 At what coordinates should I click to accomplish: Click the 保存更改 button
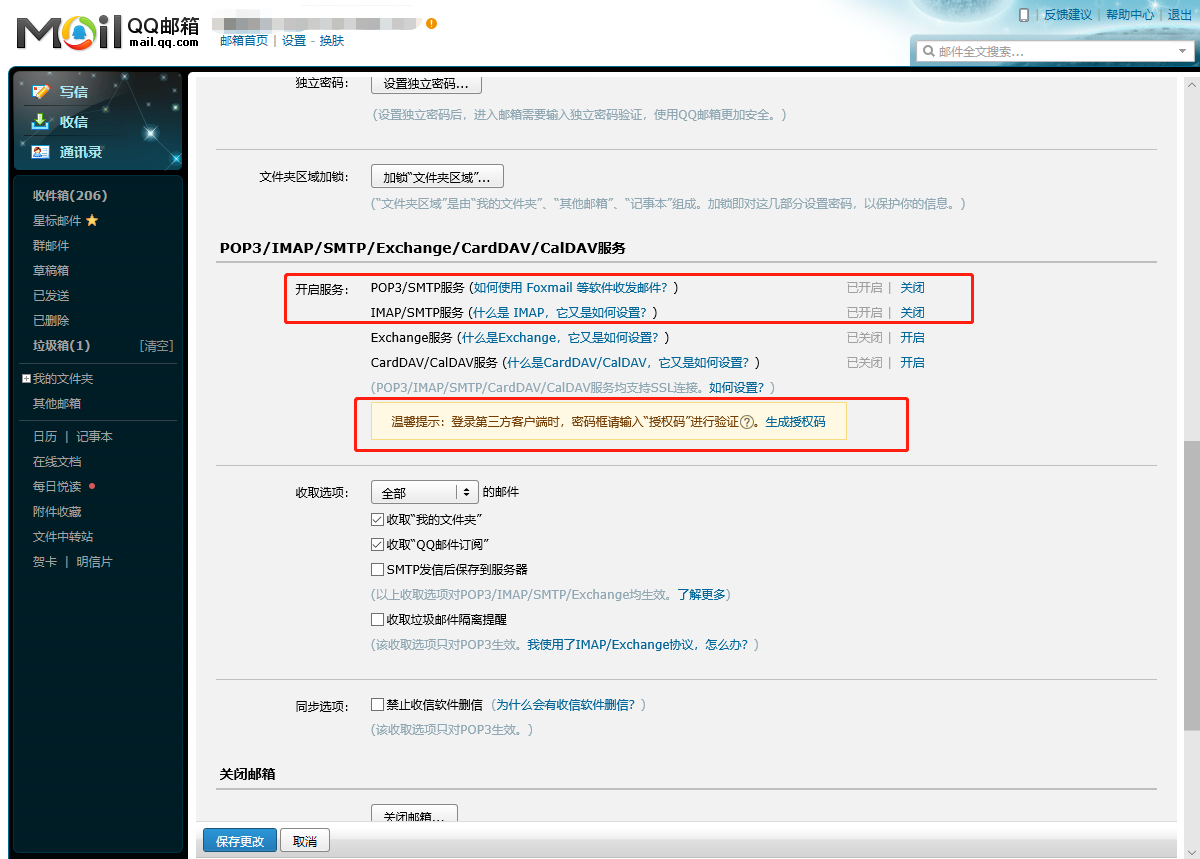pos(240,841)
